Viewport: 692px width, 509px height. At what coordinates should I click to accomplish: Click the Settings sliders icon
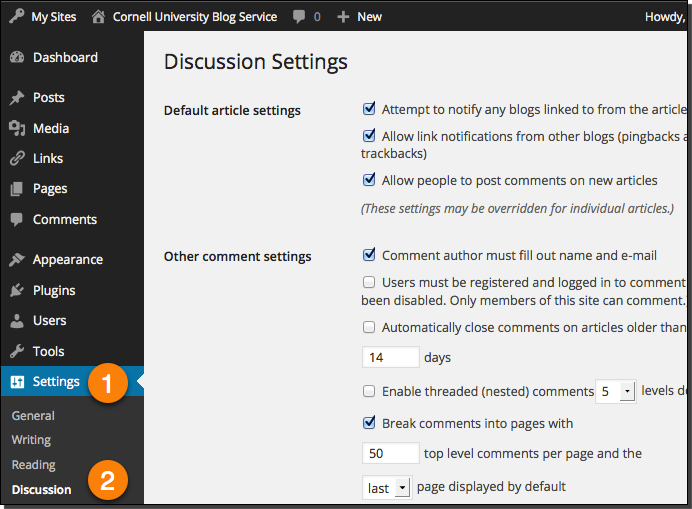(x=17, y=381)
